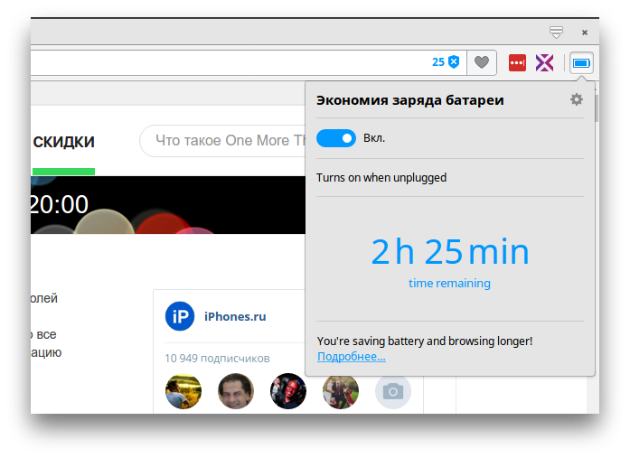630x458 pixels.
Task: Click the smiling man subscriber avatar
Action: [236, 391]
